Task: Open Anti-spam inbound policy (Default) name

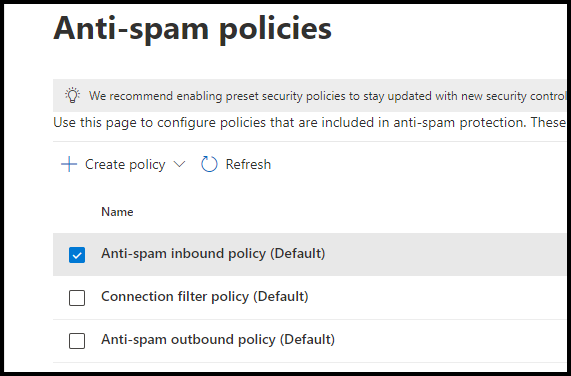Action: coord(213,254)
